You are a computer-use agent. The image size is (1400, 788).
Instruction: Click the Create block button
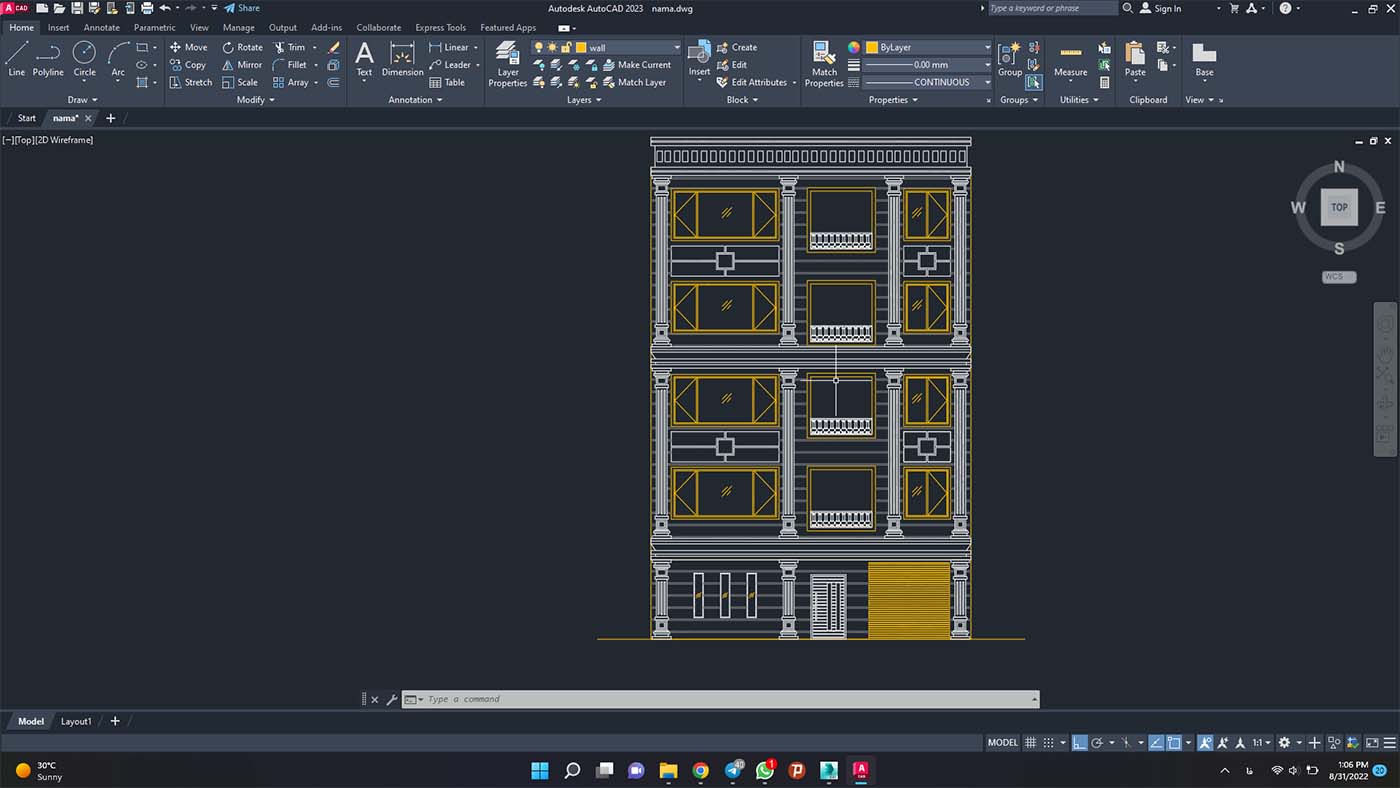coord(737,47)
